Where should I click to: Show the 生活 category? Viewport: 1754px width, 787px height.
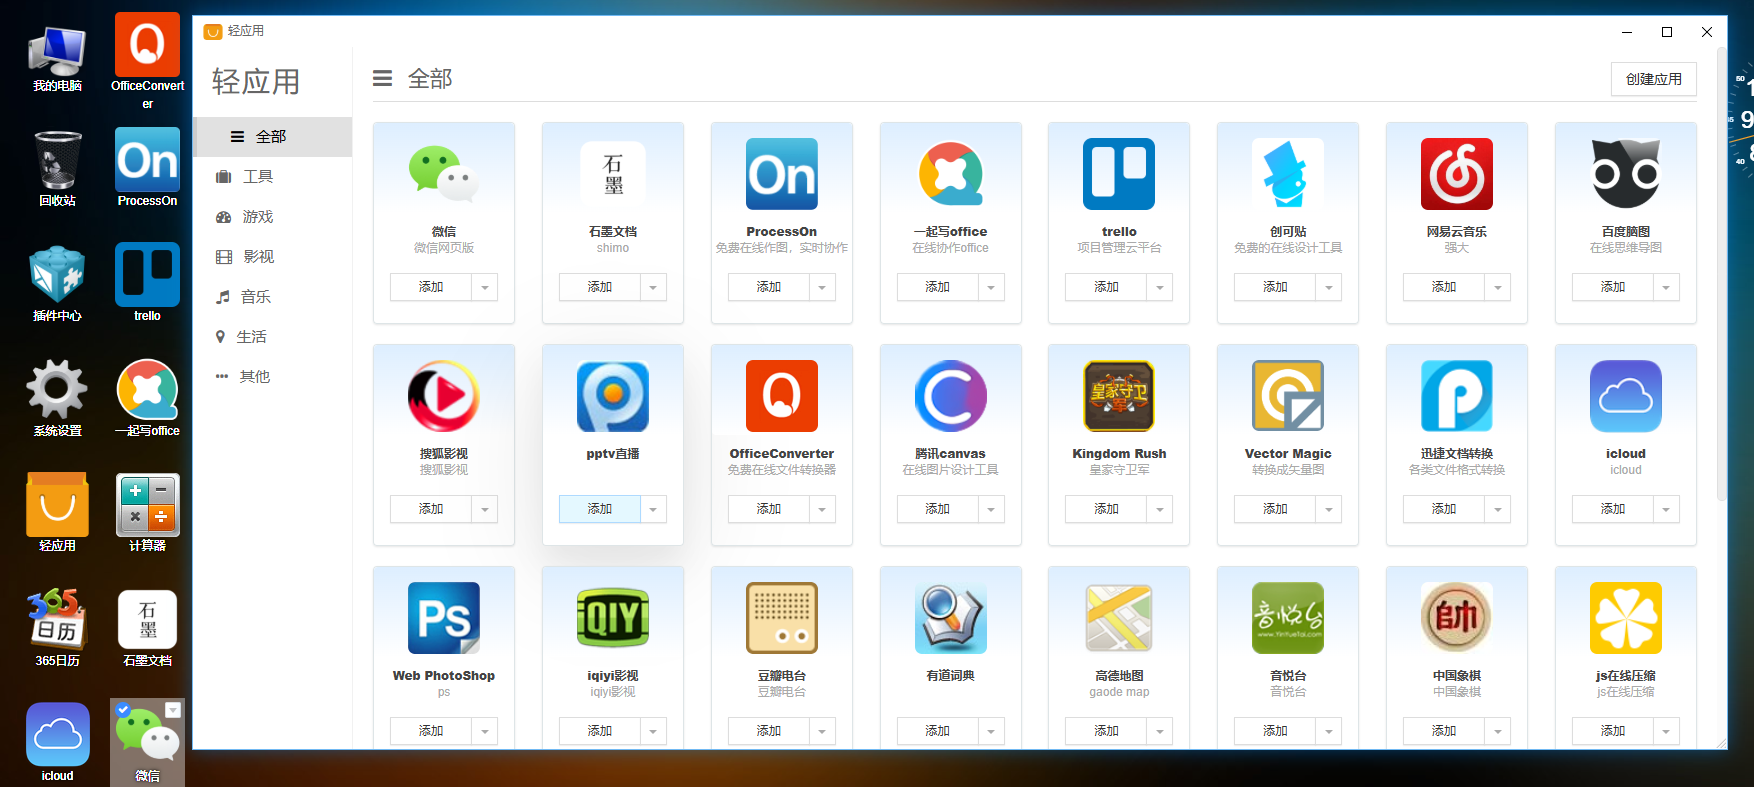[x=272, y=337]
